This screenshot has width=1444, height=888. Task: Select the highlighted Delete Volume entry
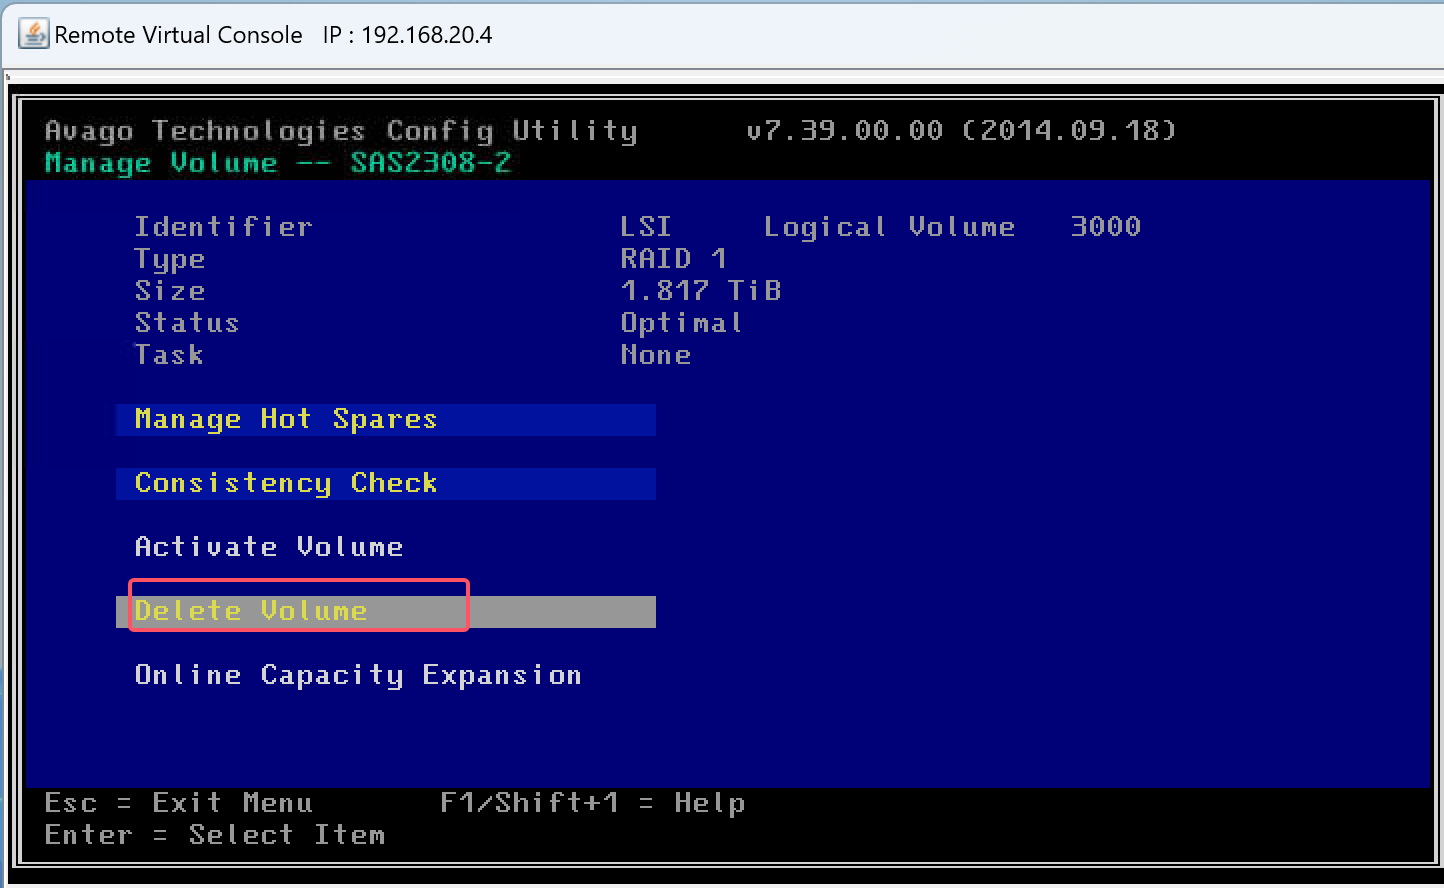click(x=386, y=611)
